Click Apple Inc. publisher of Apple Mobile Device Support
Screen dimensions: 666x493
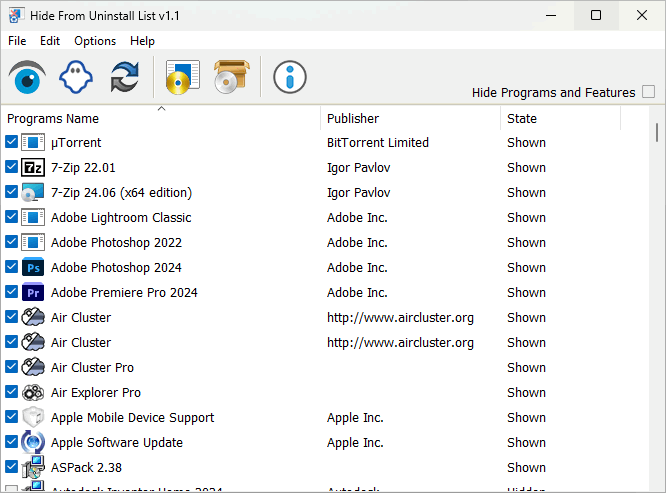coord(355,417)
